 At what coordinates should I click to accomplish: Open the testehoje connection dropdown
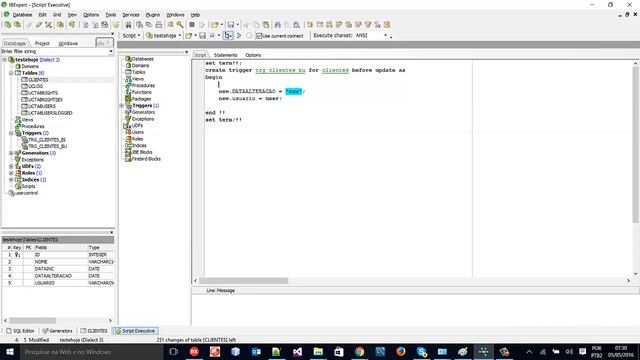coord(180,36)
